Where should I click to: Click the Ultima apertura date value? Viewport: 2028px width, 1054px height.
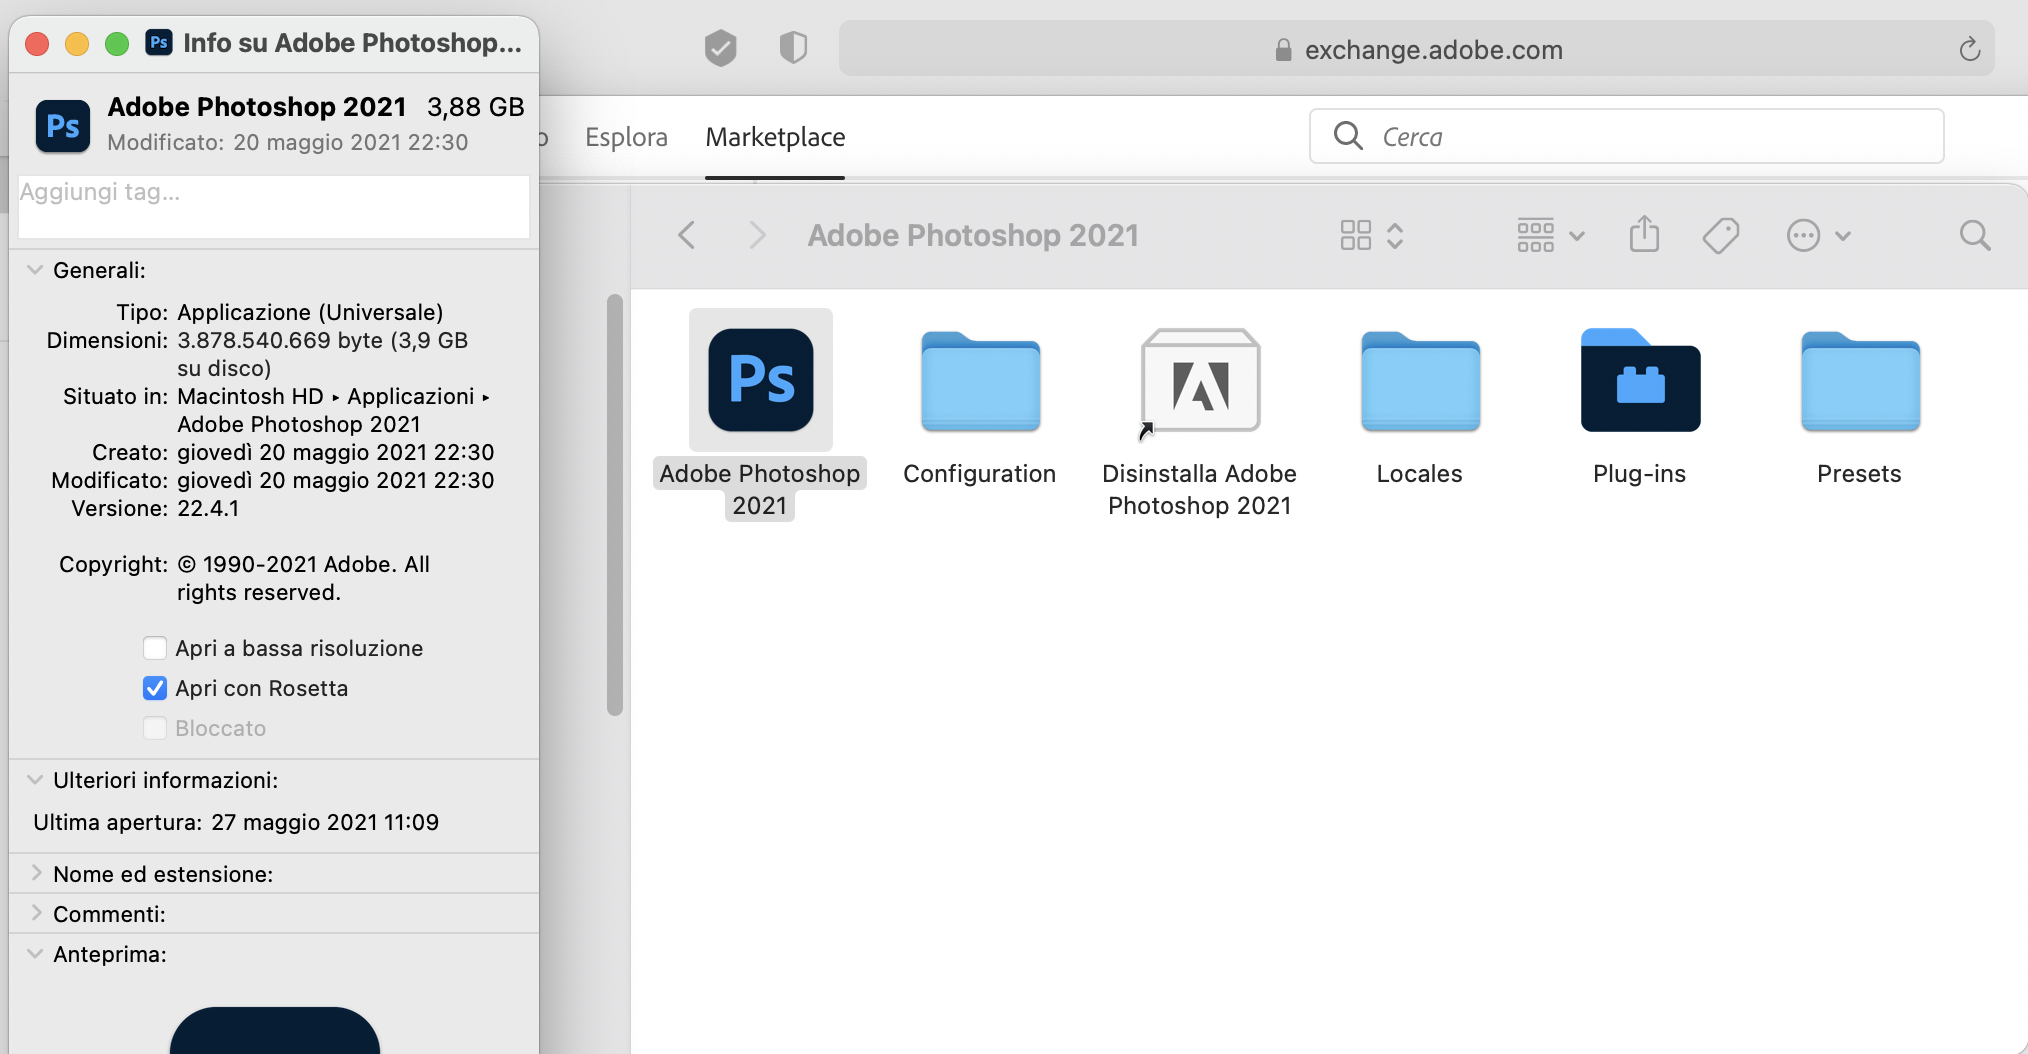[325, 822]
